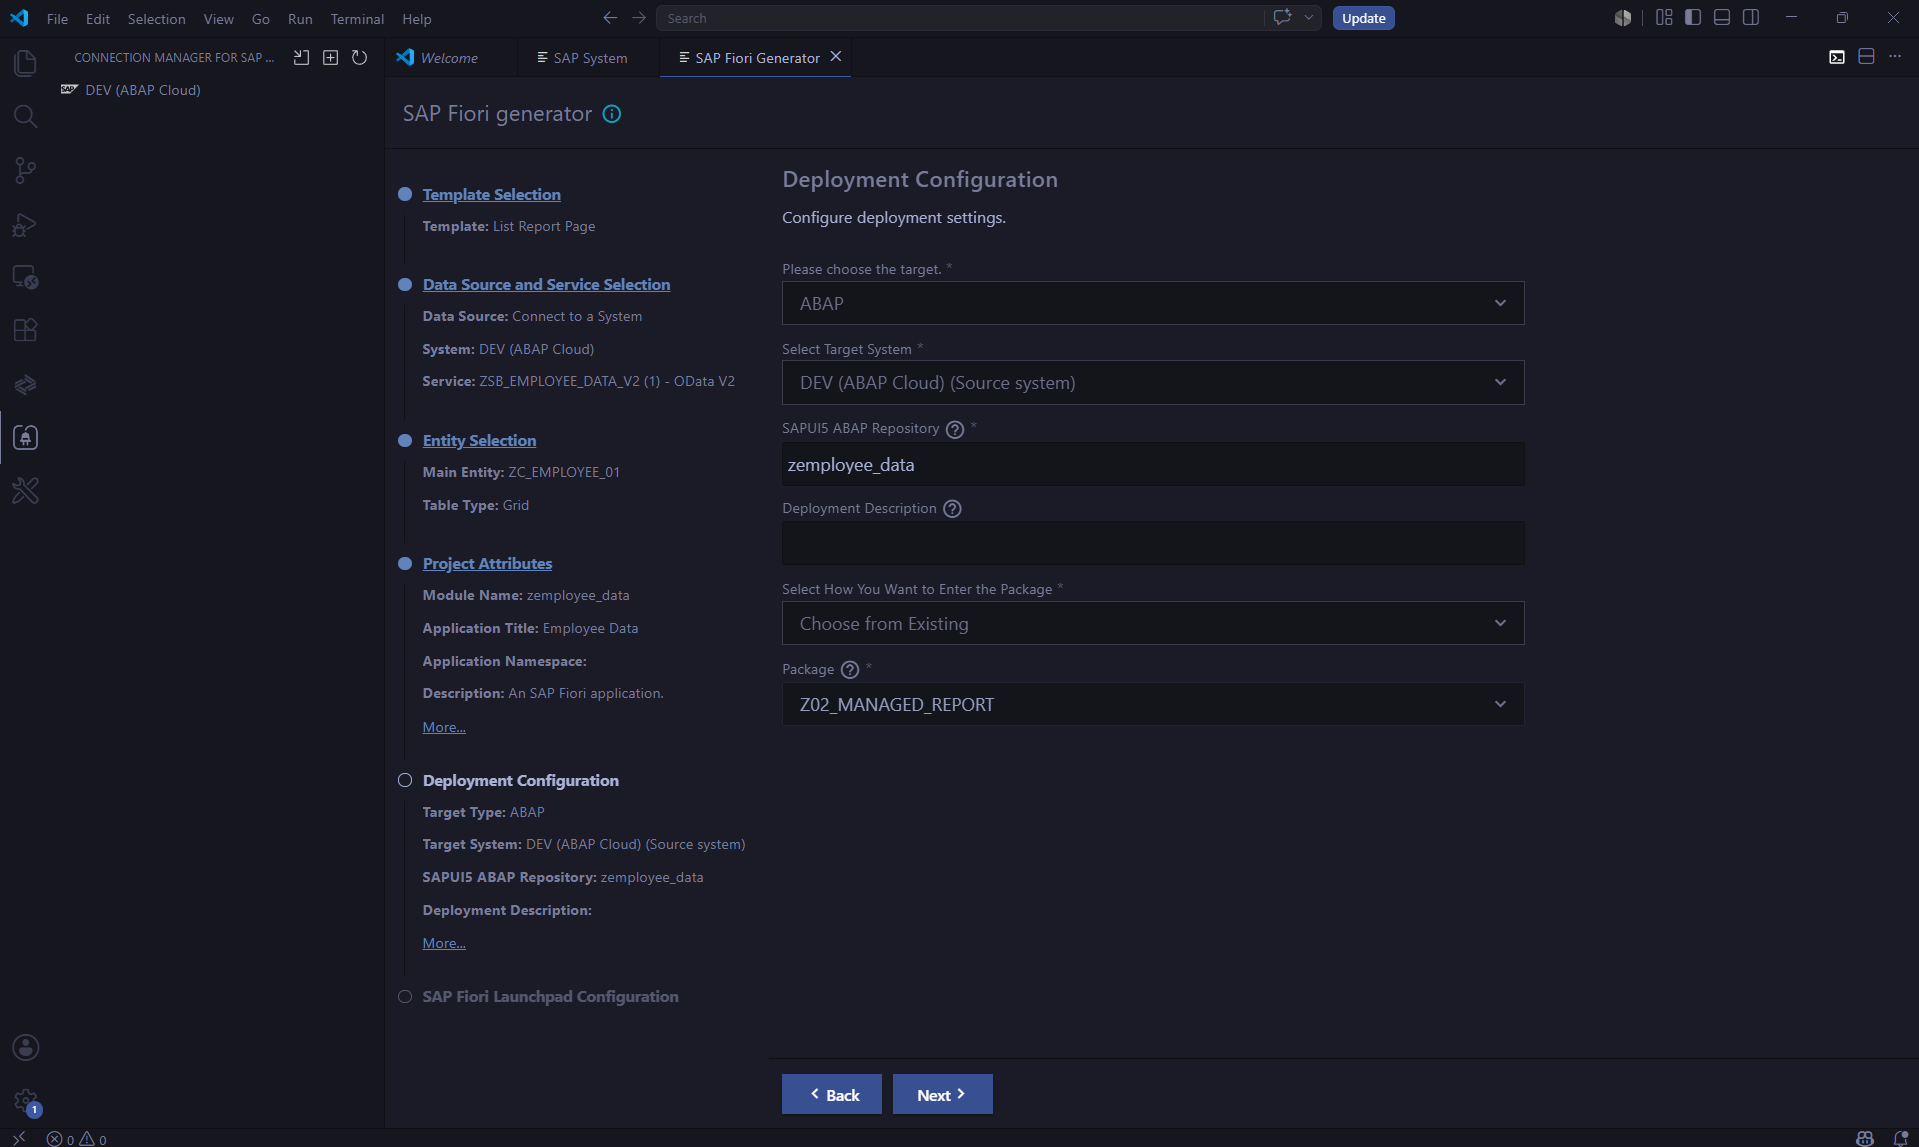
Task: Open the Accounts menu icon
Action: [25, 1047]
